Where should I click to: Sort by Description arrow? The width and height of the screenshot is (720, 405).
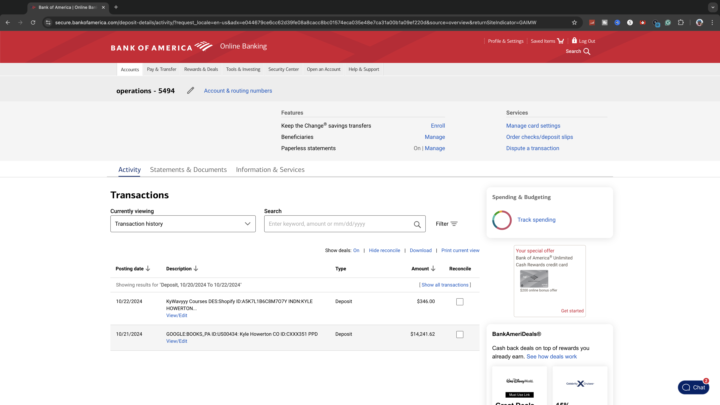pos(196,269)
